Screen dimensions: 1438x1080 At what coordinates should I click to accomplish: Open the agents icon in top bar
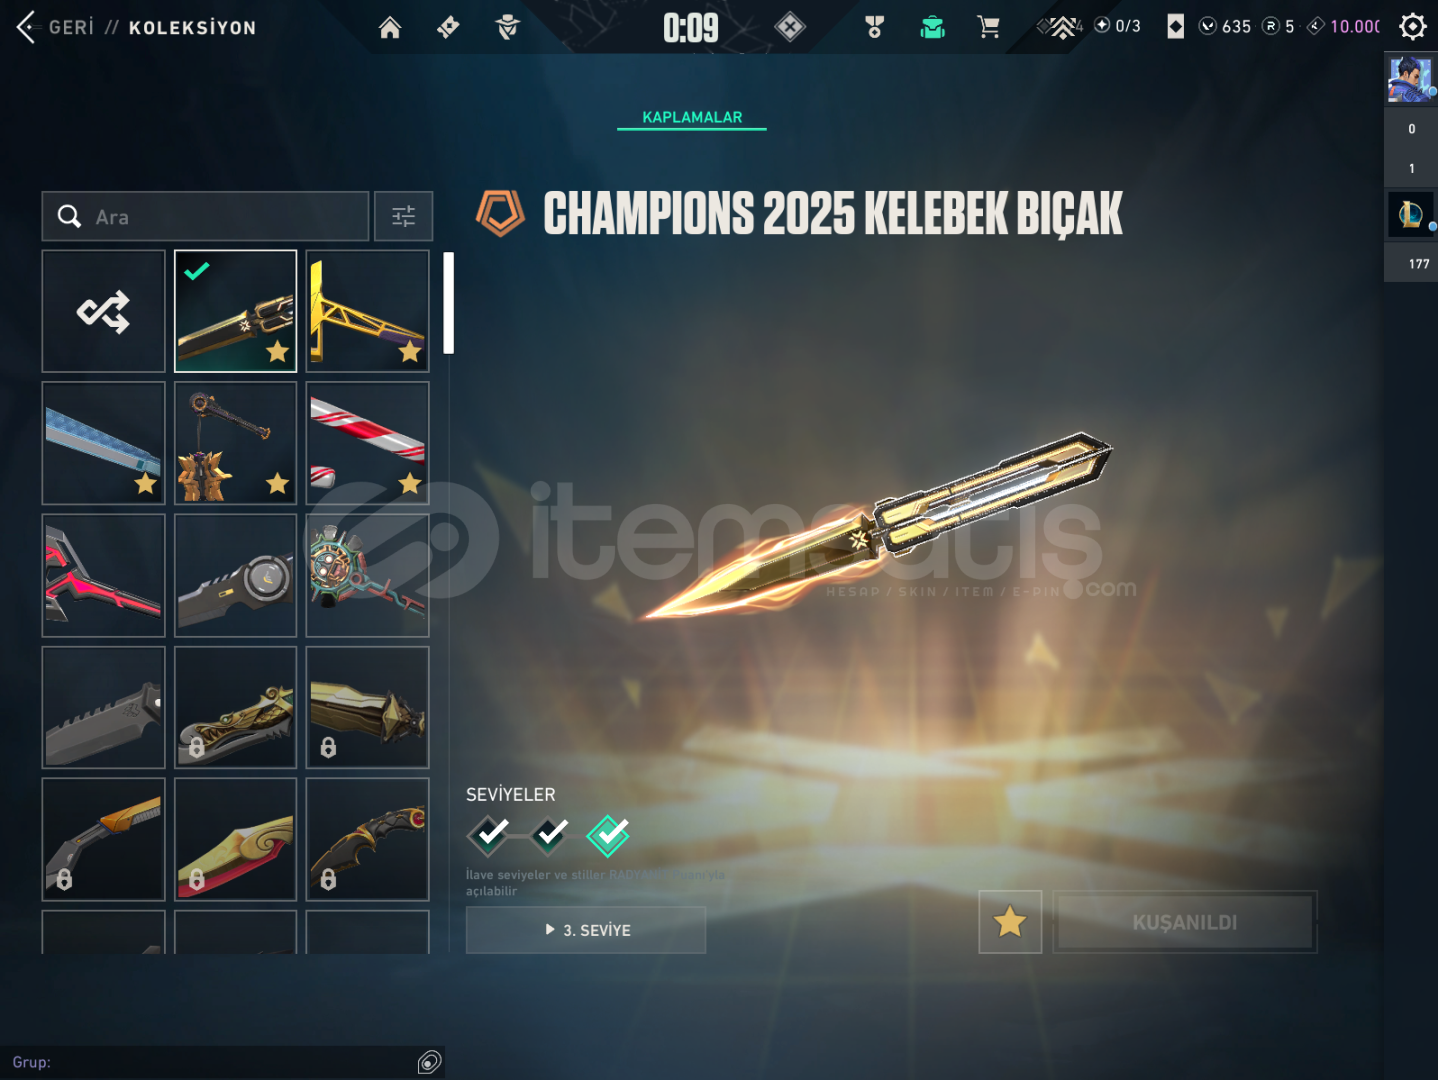coord(508,27)
